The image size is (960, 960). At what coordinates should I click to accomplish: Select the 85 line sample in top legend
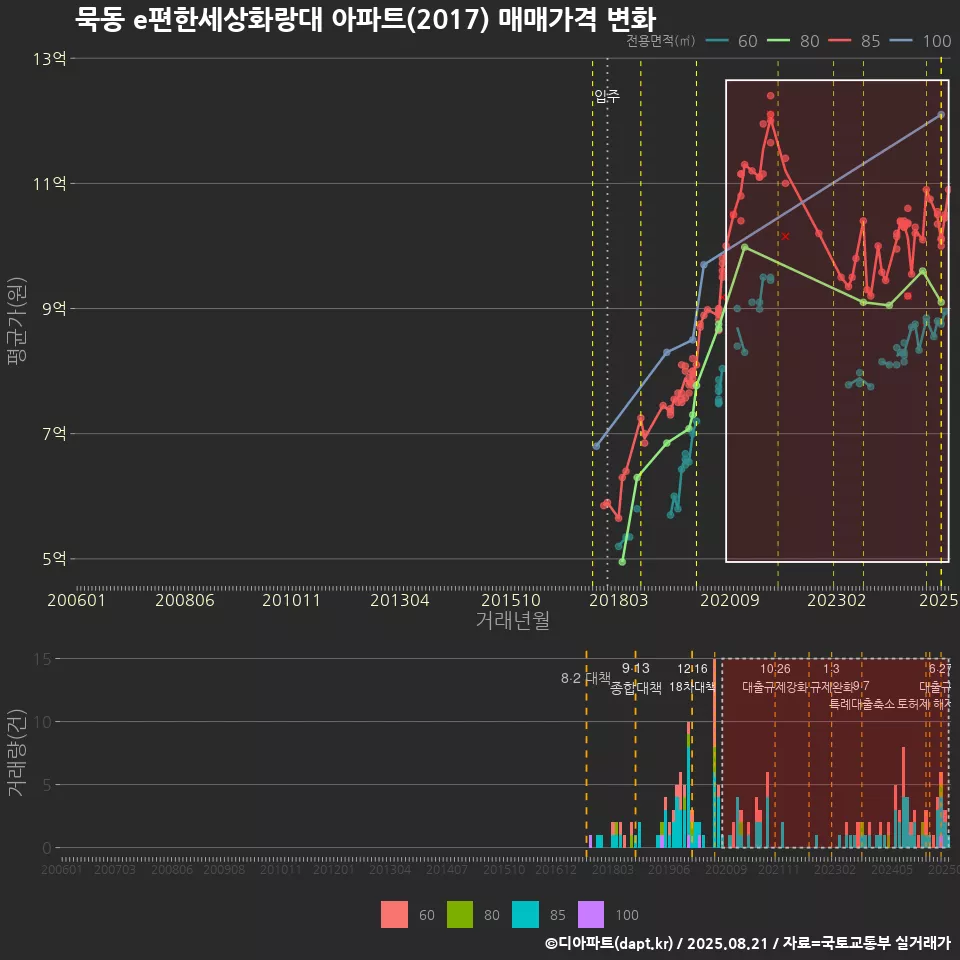pyautogui.click(x=840, y=41)
